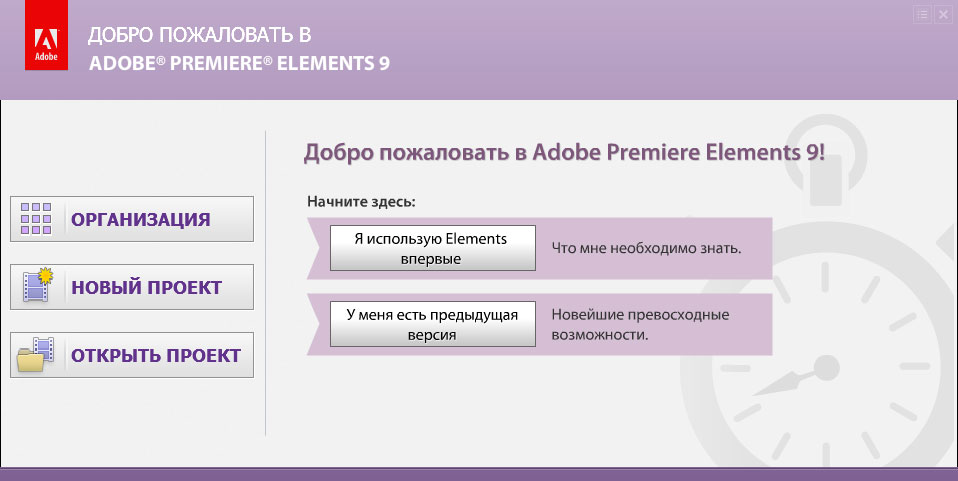Viewport: 958px width, 481px height.
Task: Choose ОТКРЫТЬ ПРОЕКТ
Action: (155, 355)
